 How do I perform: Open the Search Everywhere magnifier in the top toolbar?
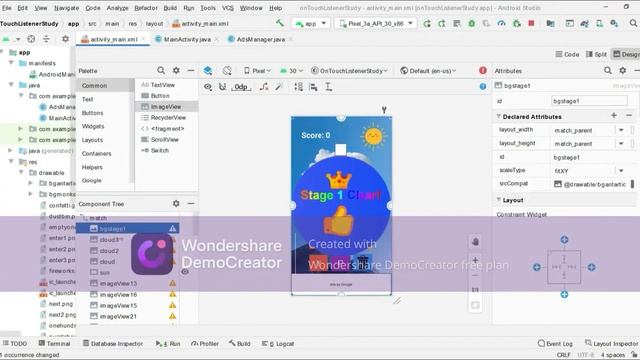click(x=633, y=23)
